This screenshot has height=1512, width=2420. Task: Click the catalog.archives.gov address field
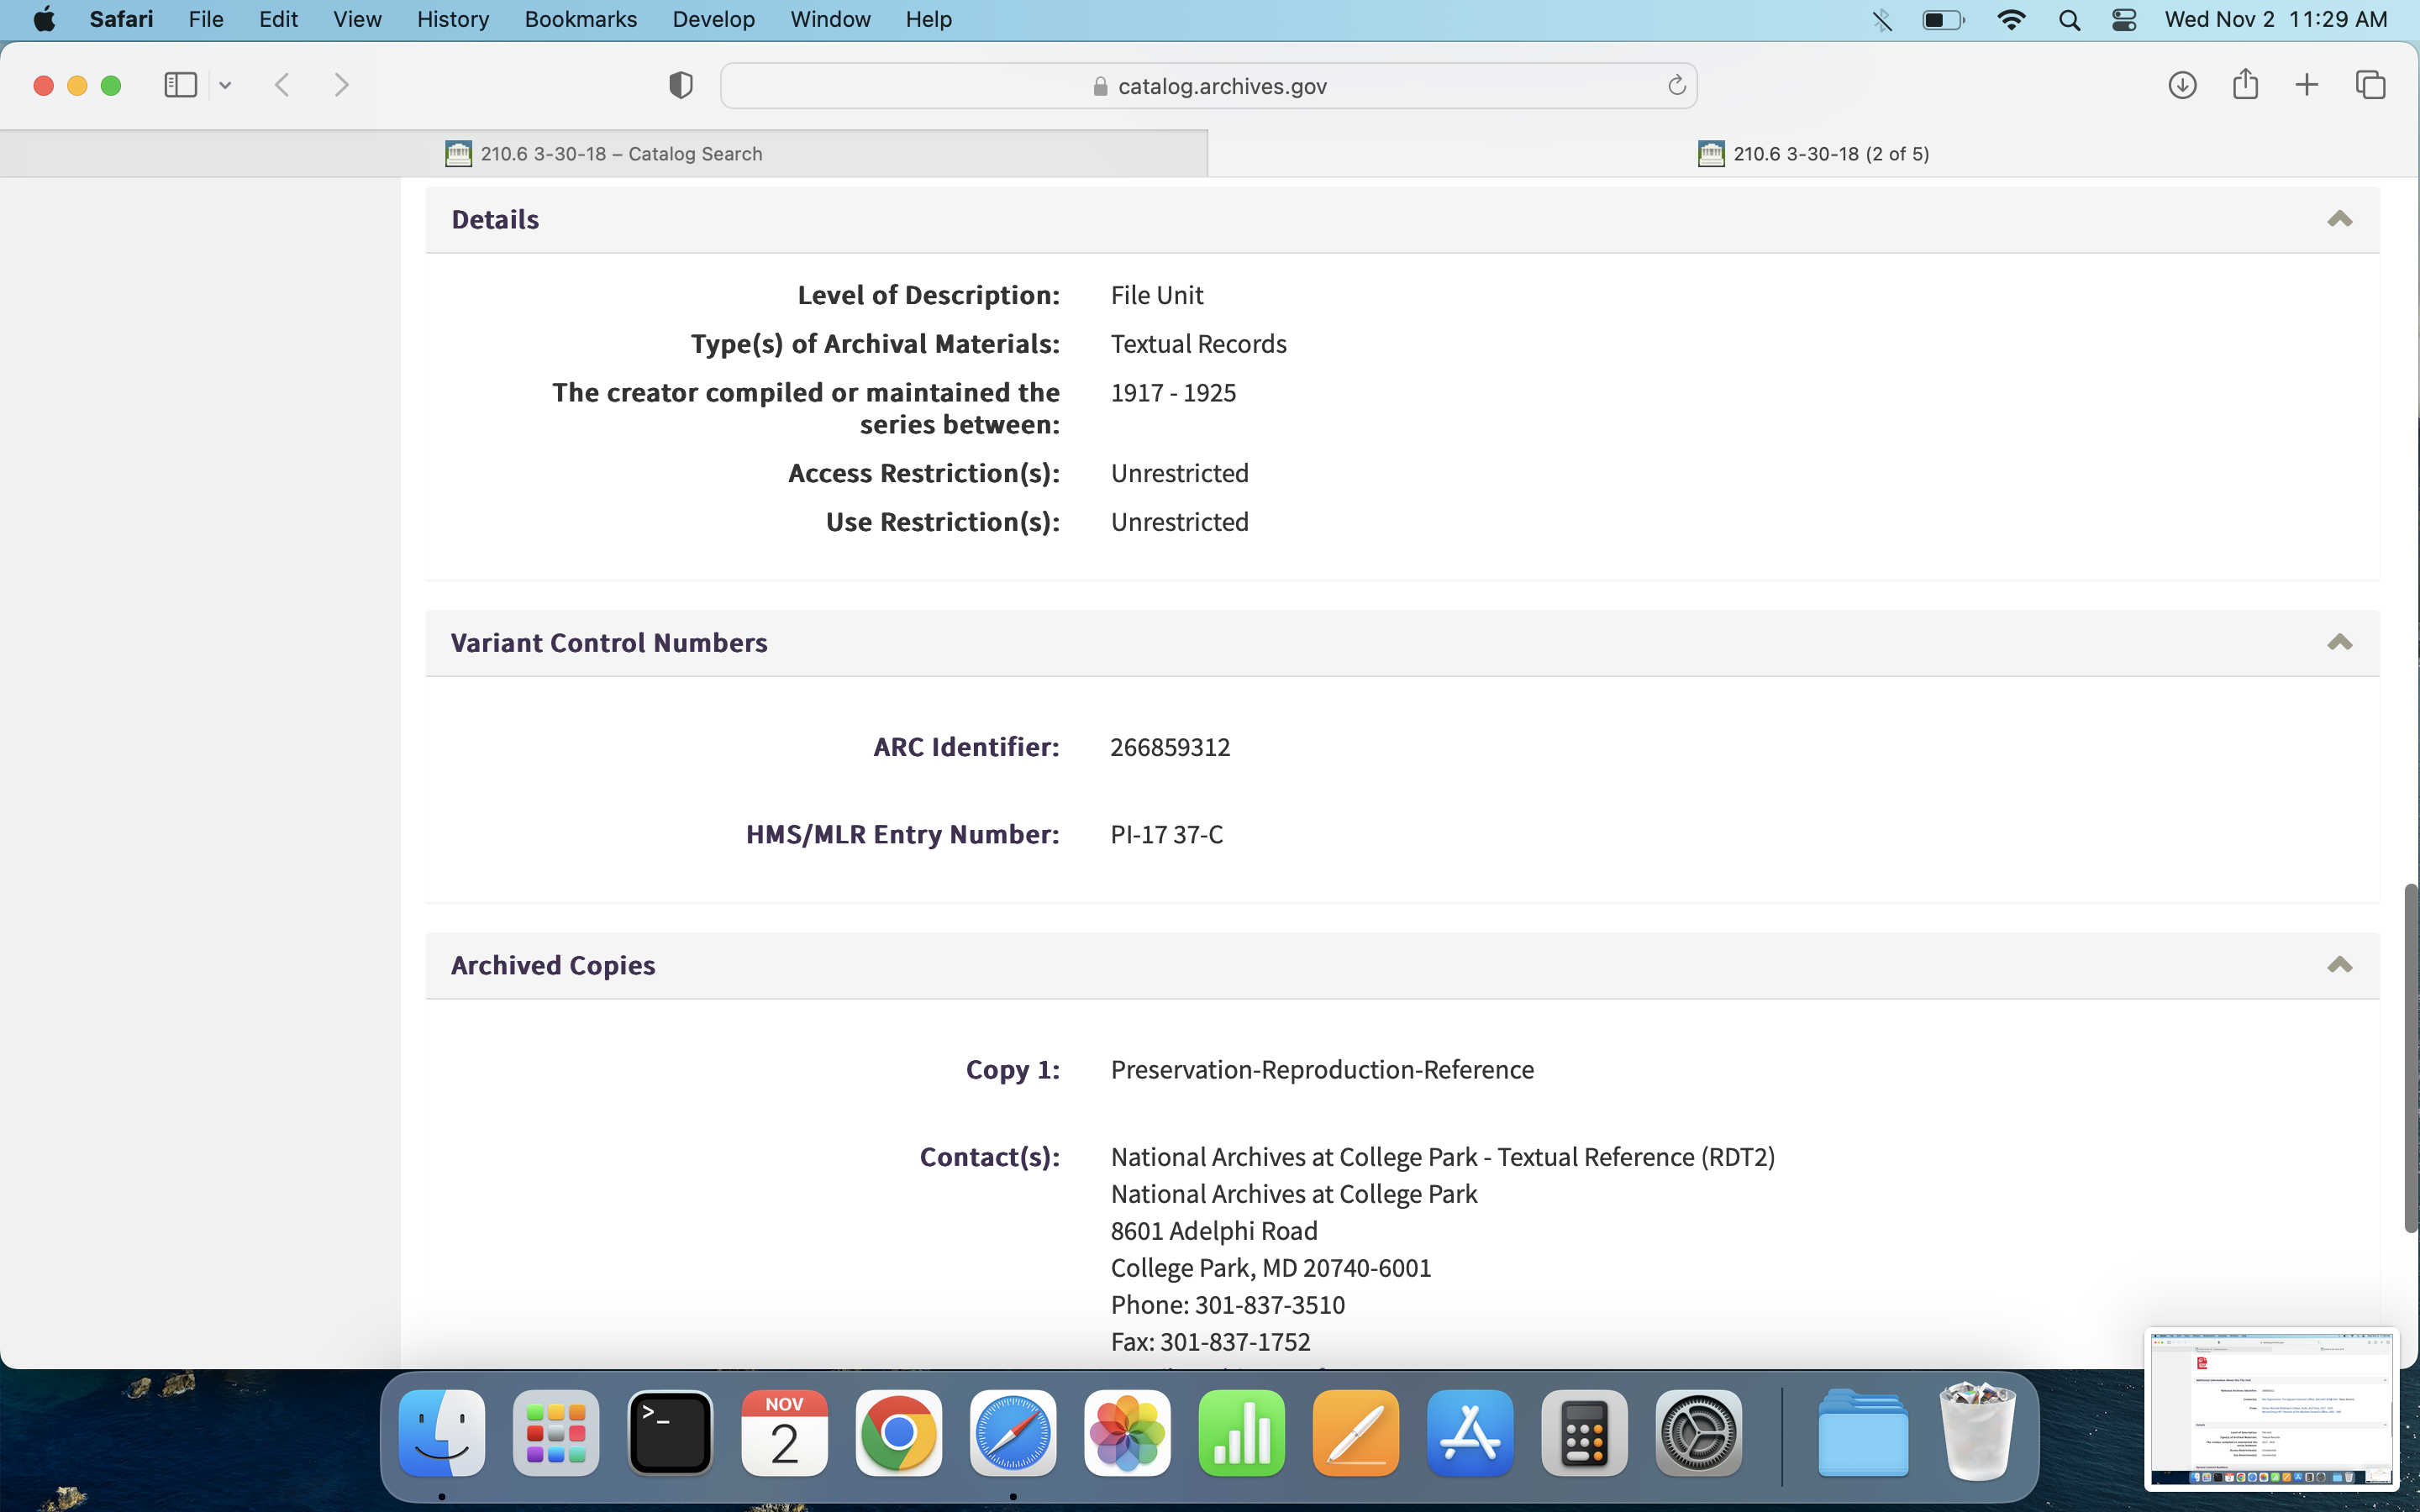1208,86
